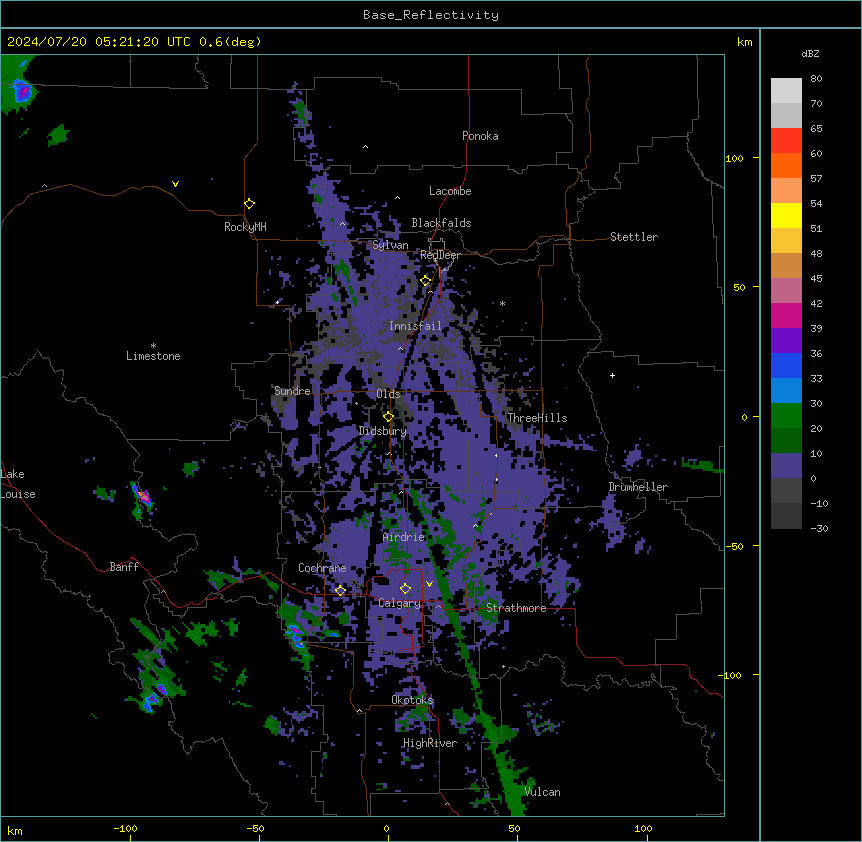Screen dimensions: 862x842
Task: Click the Calgary city label
Action: [400, 603]
